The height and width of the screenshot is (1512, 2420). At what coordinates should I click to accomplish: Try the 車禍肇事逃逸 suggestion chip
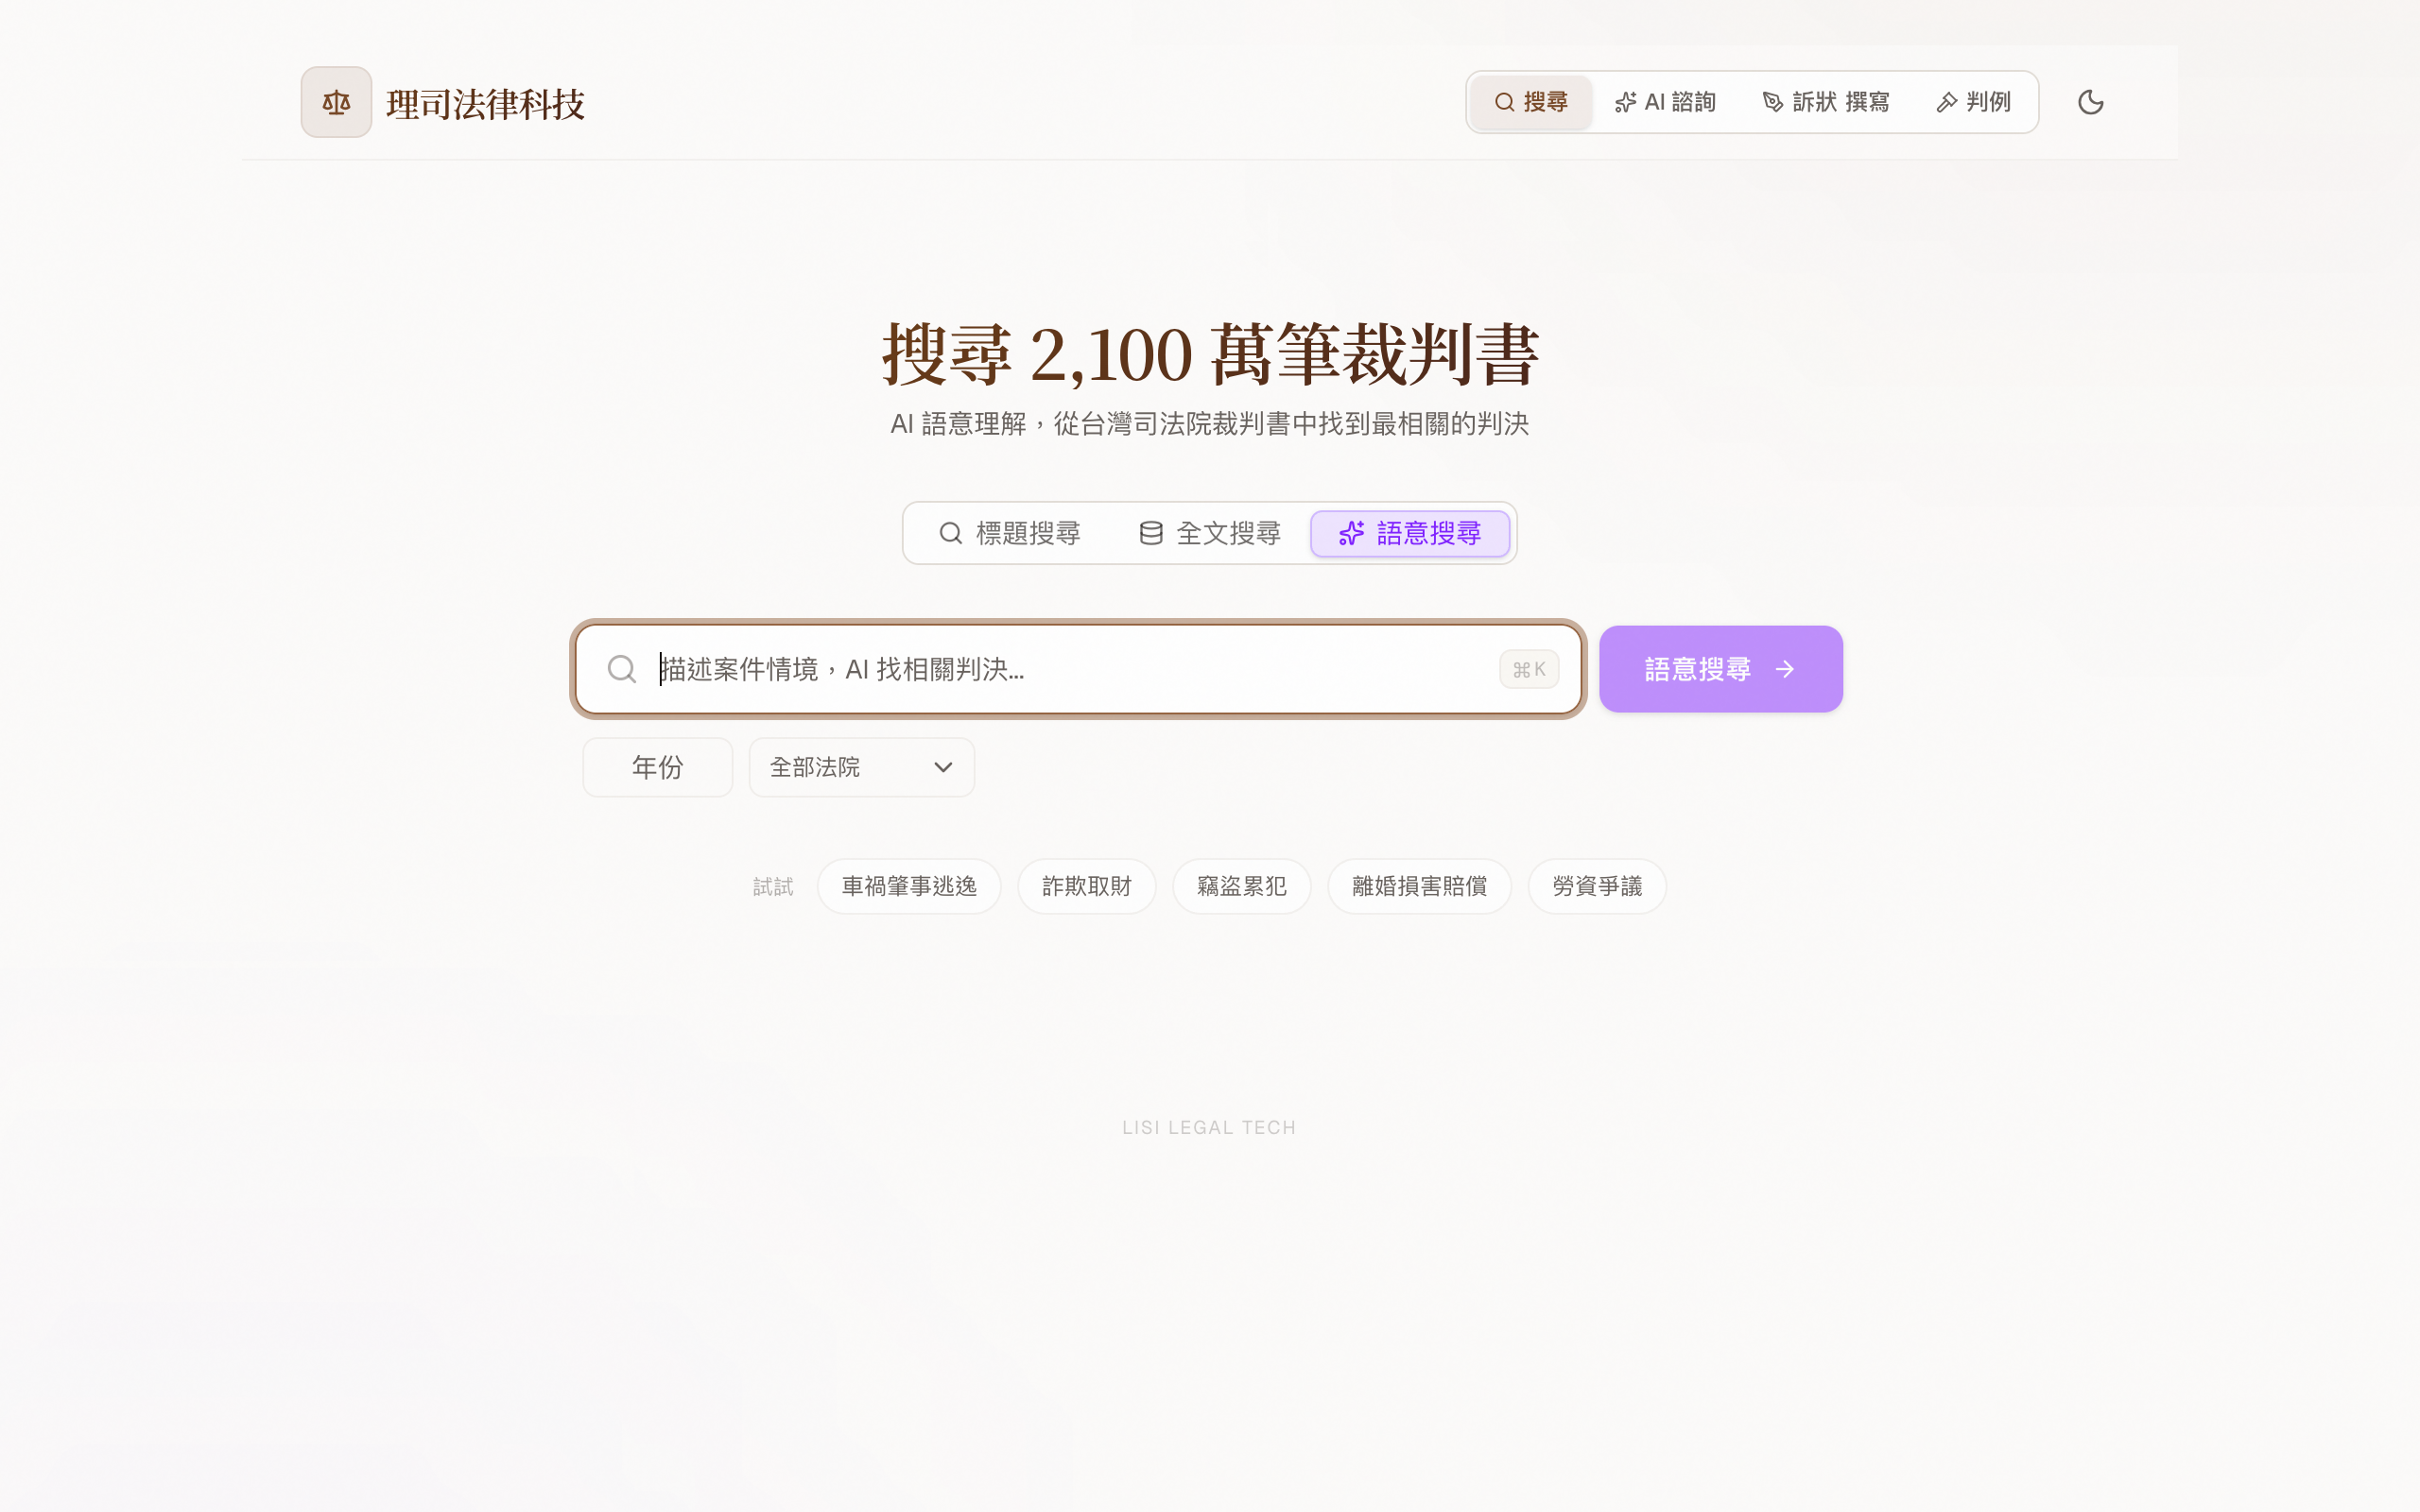[x=908, y=886]
